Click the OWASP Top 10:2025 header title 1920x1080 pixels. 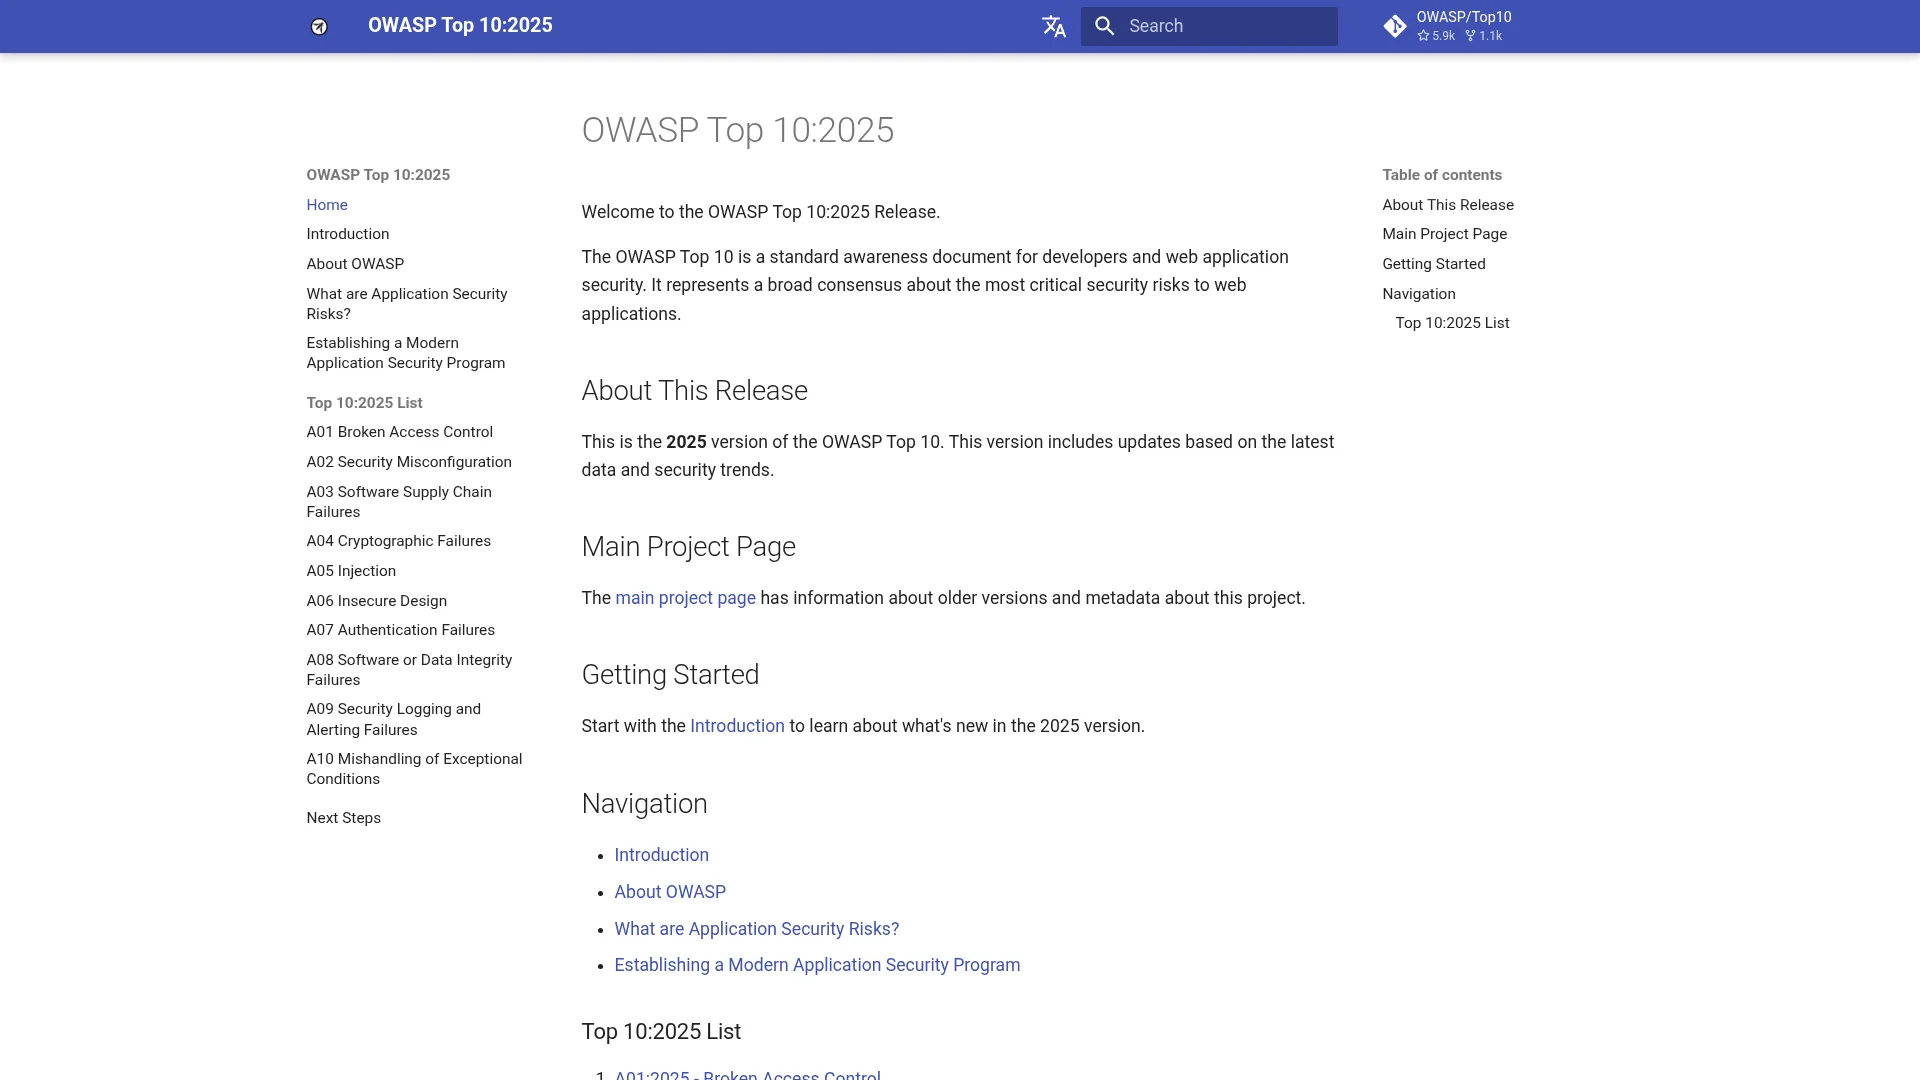tap(460, 26)
